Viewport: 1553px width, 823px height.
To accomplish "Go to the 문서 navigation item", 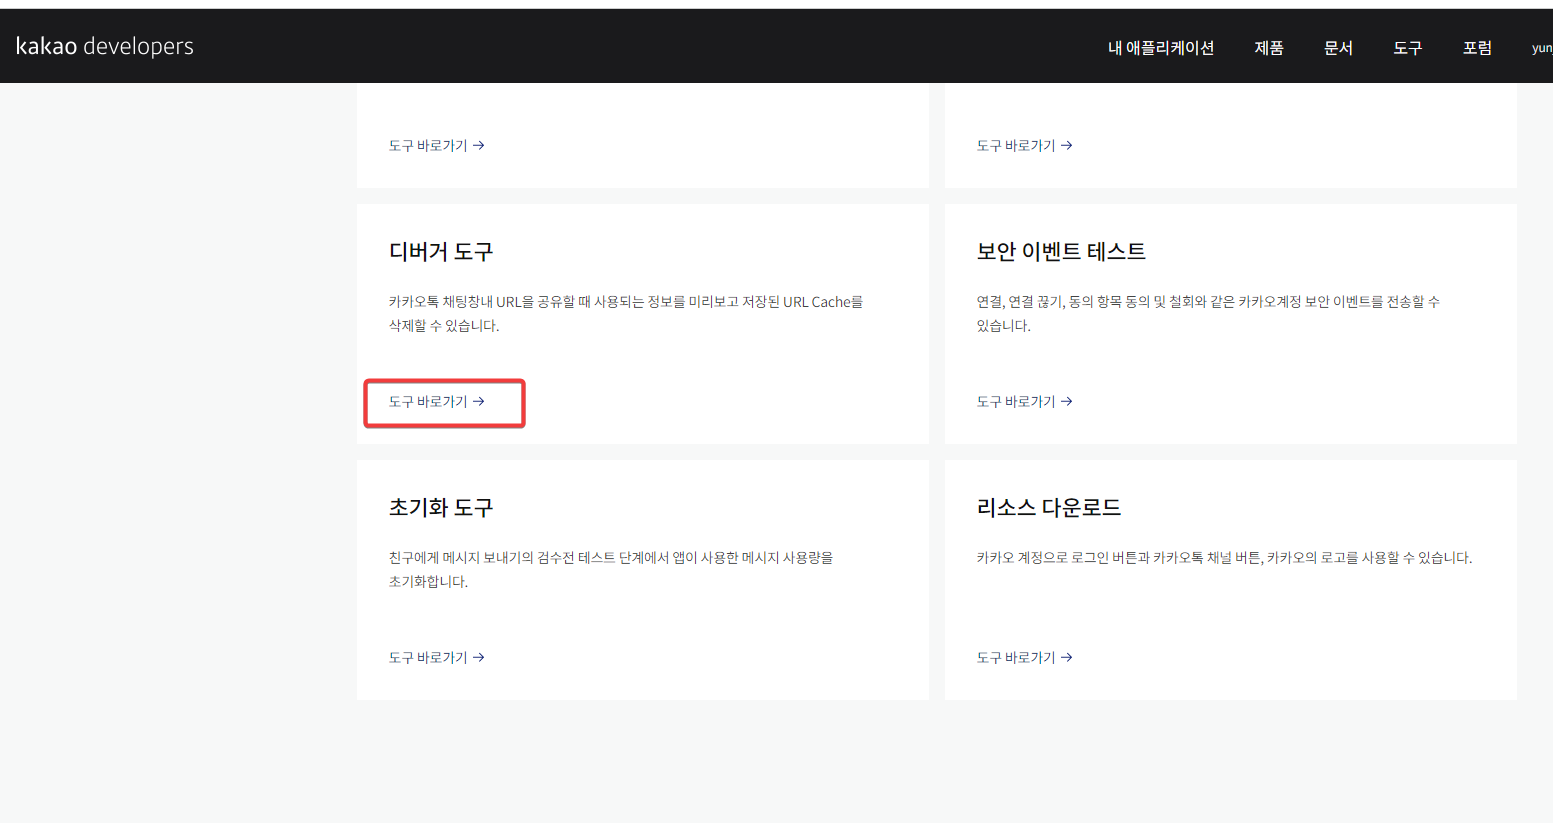I will point(1338,48).
